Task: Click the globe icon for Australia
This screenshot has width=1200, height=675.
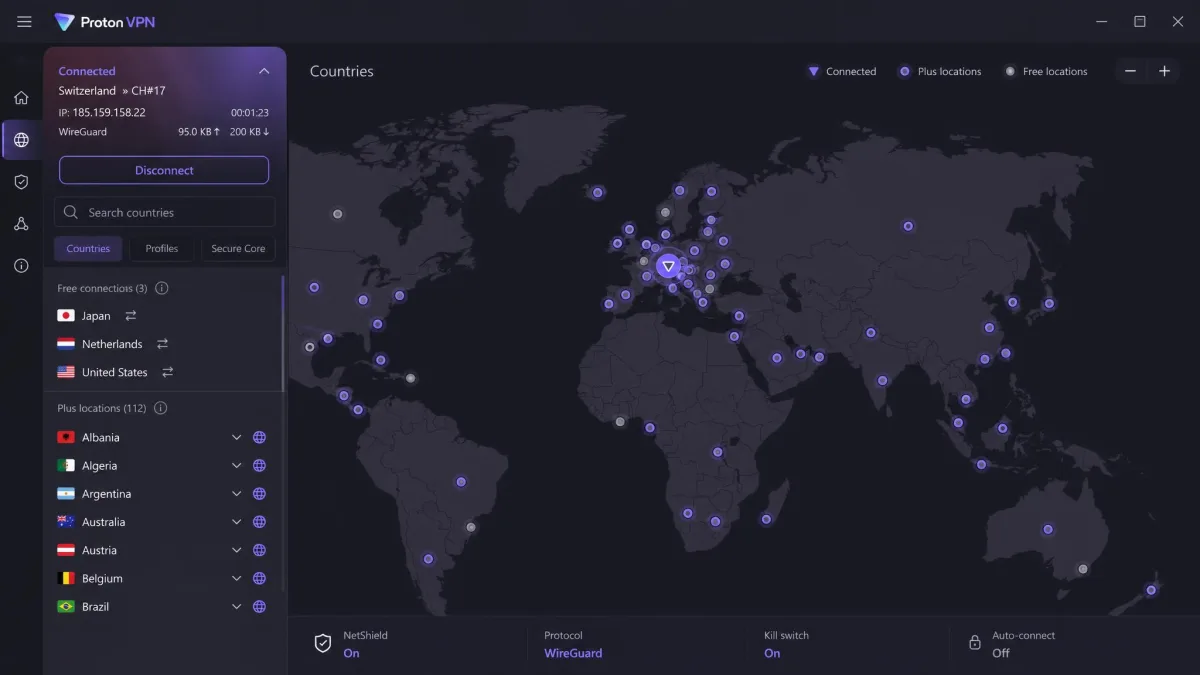Action: point(259,522)
